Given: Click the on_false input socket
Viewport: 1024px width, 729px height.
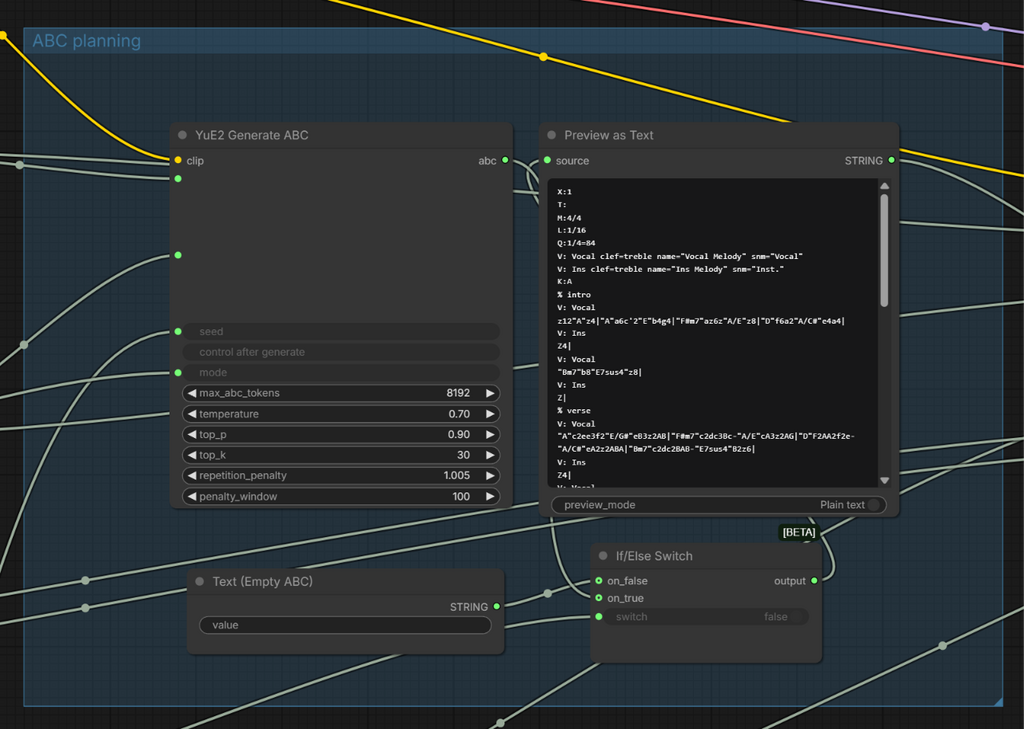Looking at the screenshot, I should coord(599,581).
